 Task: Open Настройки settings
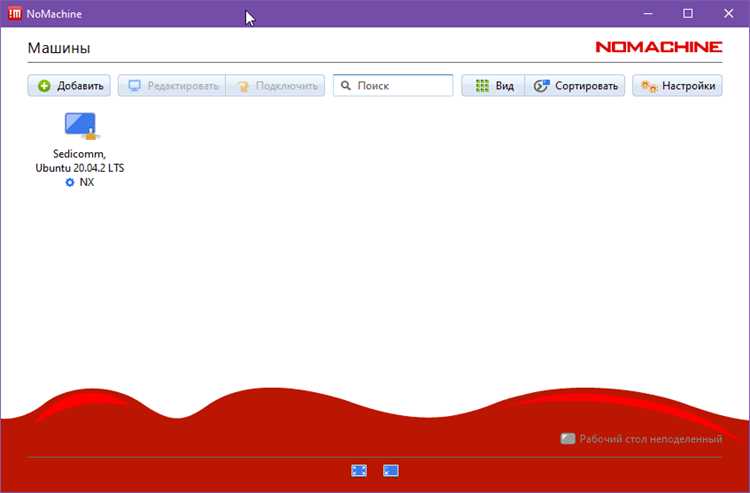(x=677, y=86)
